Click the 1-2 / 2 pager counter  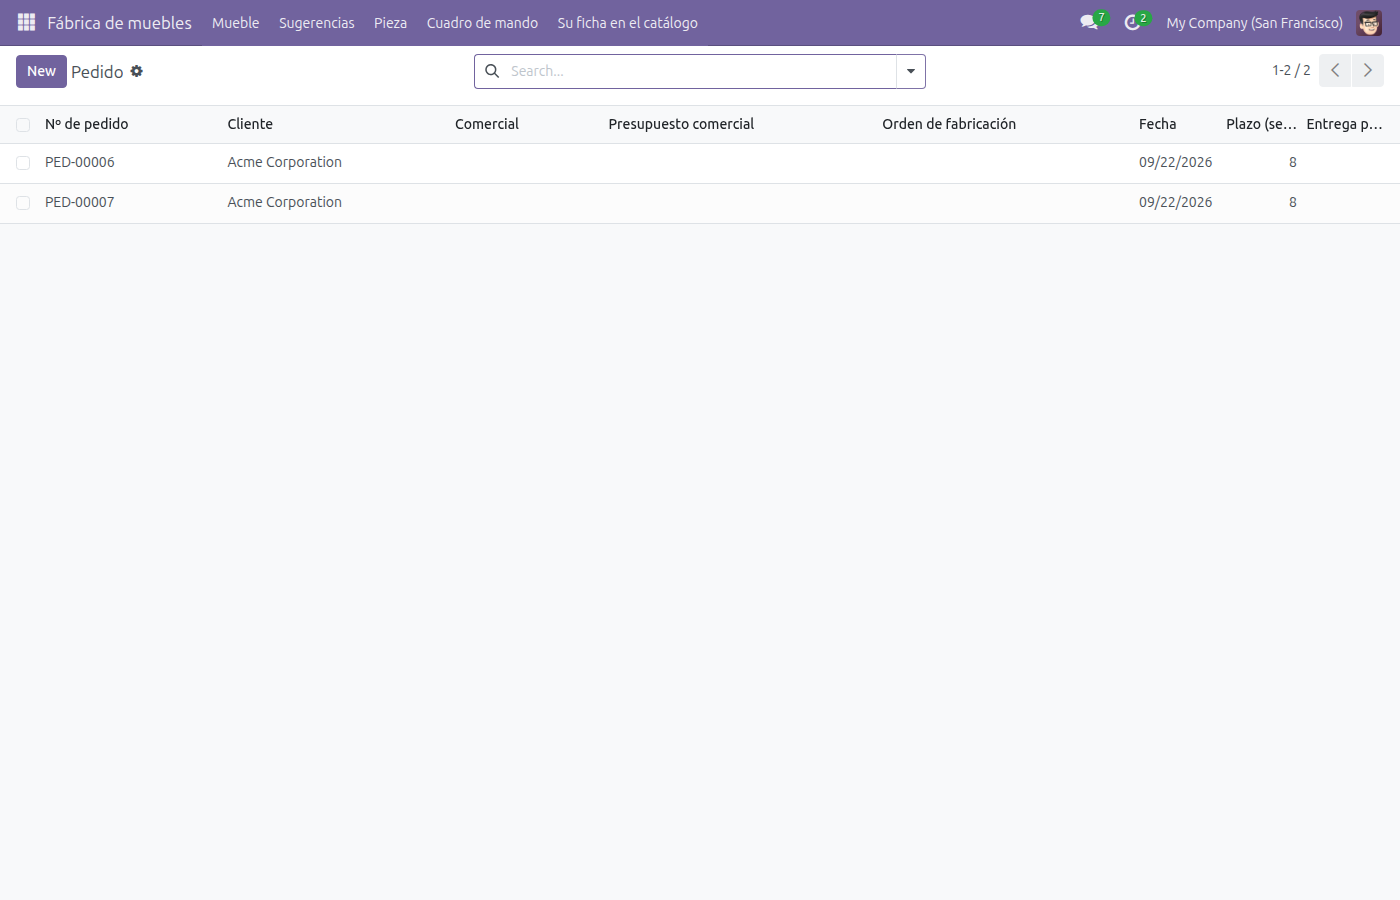[x=1291, y=71]
